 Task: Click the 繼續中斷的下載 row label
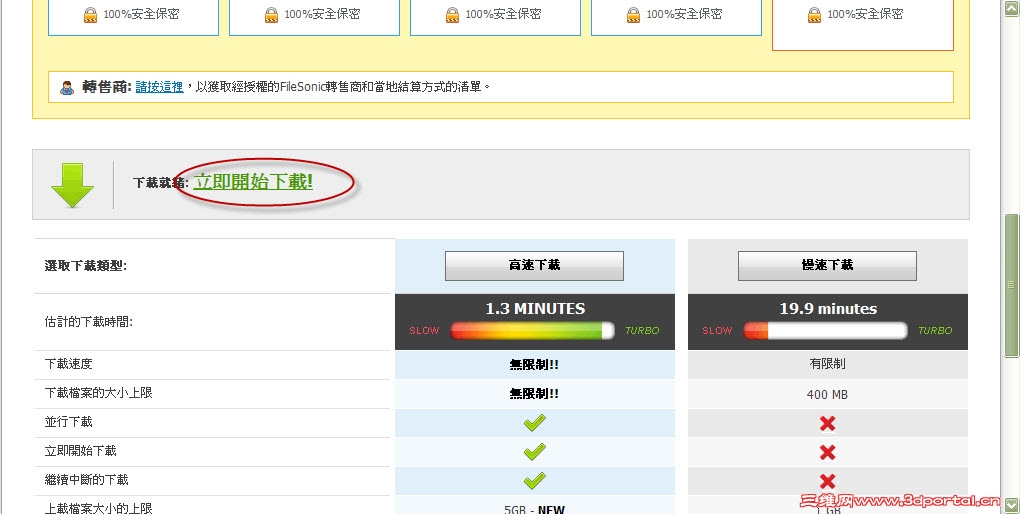click(x=87, y=480)
